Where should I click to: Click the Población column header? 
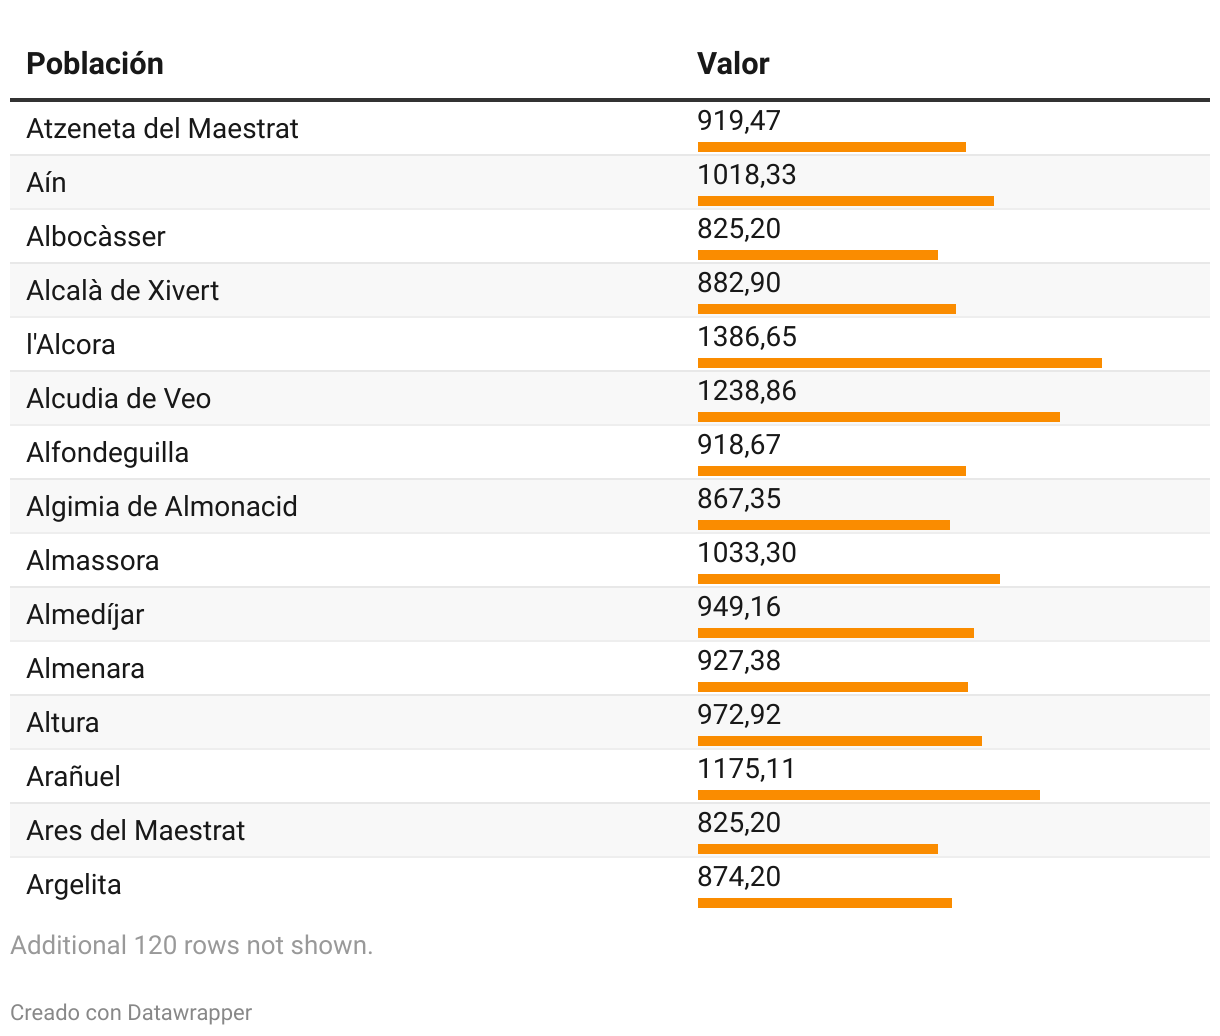coord(95,64)
